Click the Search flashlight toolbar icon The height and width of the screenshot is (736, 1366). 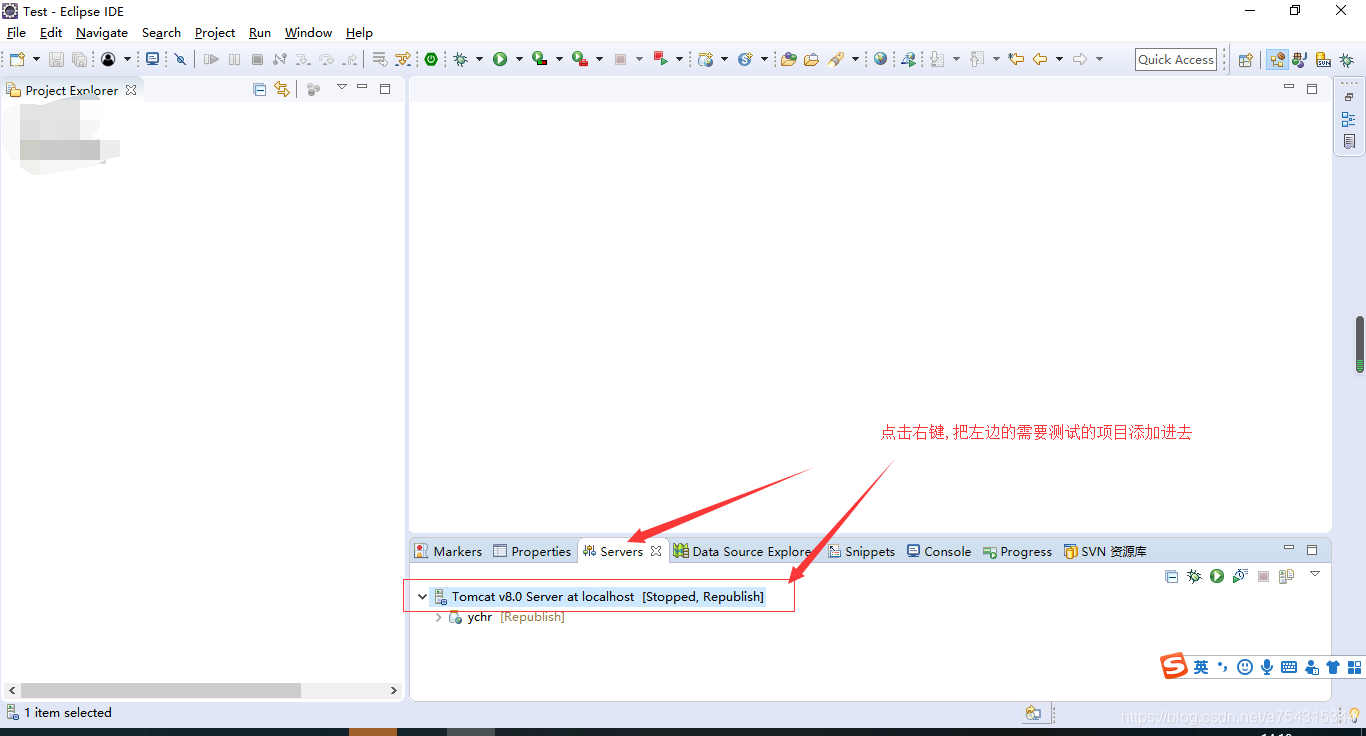[x=836, y=59]
